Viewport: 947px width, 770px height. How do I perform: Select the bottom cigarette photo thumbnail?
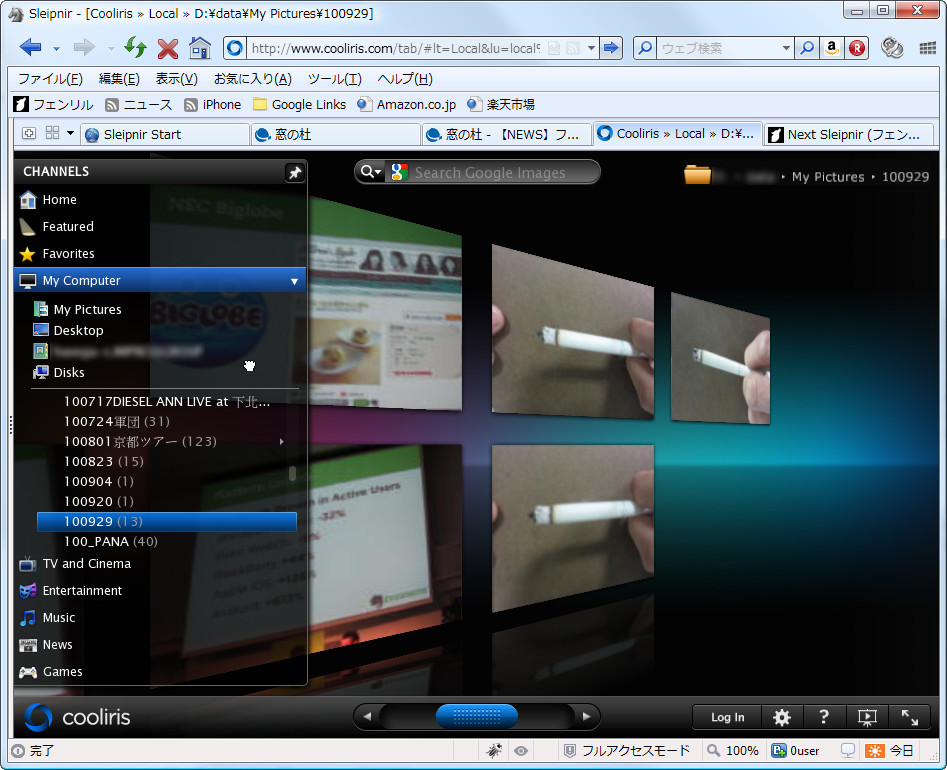573,528
